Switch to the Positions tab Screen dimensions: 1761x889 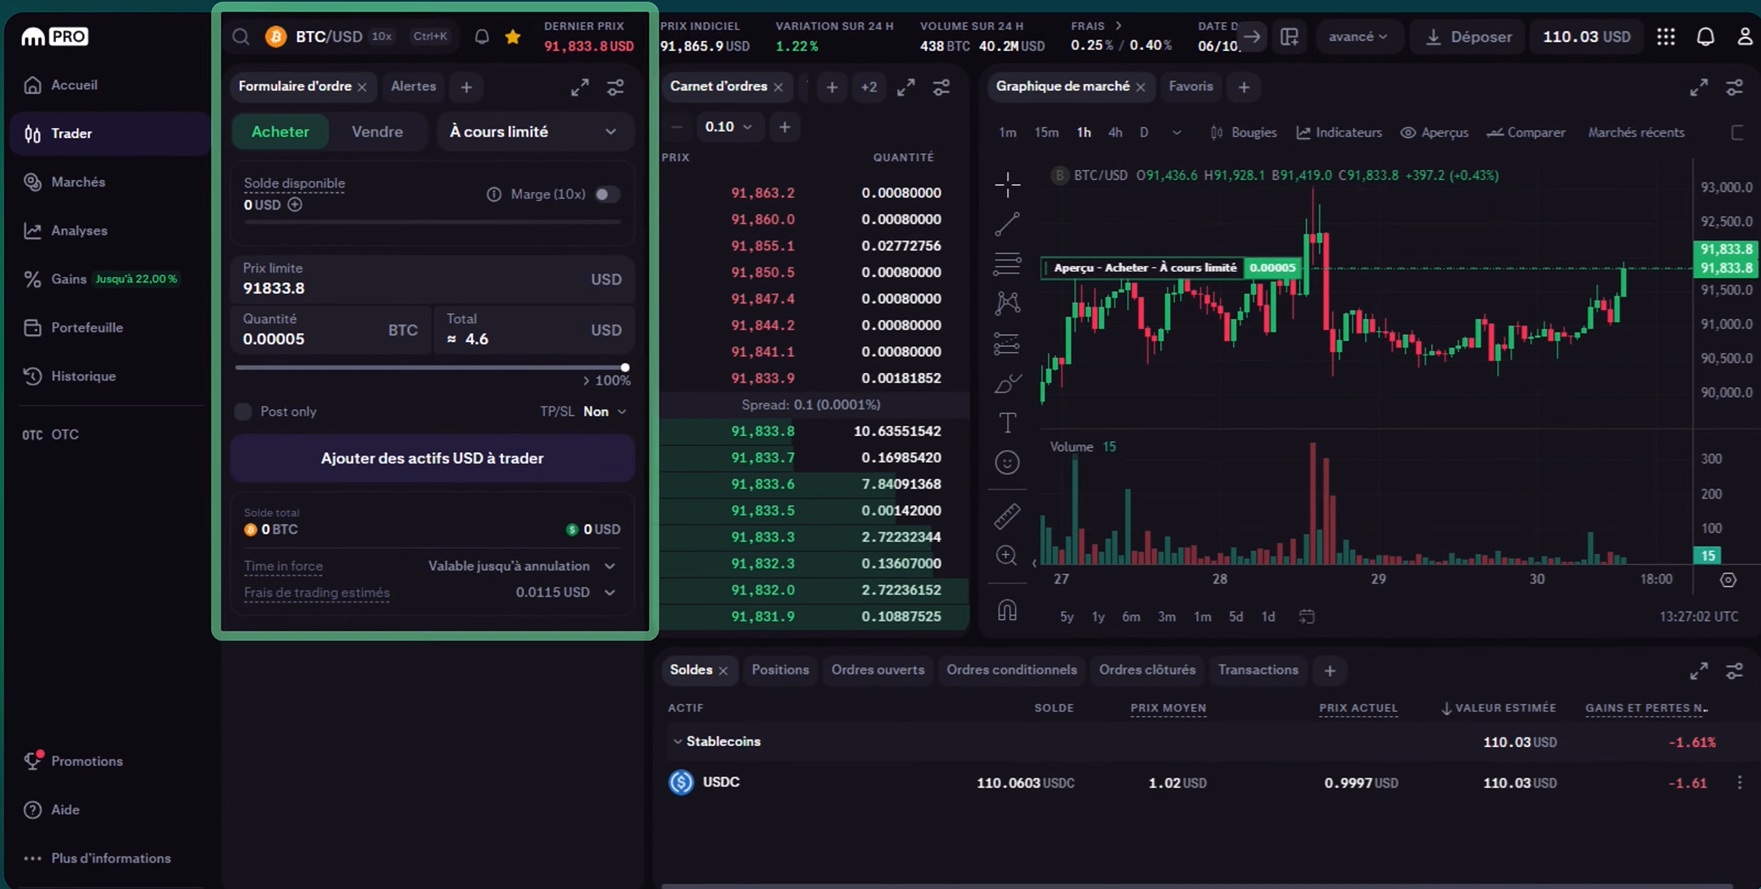(780, 670)
